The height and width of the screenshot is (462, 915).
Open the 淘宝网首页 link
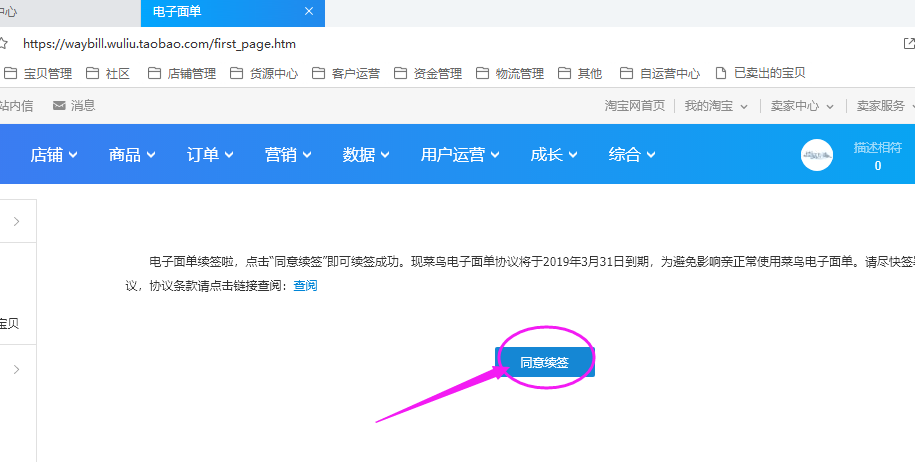coord(634,106)
